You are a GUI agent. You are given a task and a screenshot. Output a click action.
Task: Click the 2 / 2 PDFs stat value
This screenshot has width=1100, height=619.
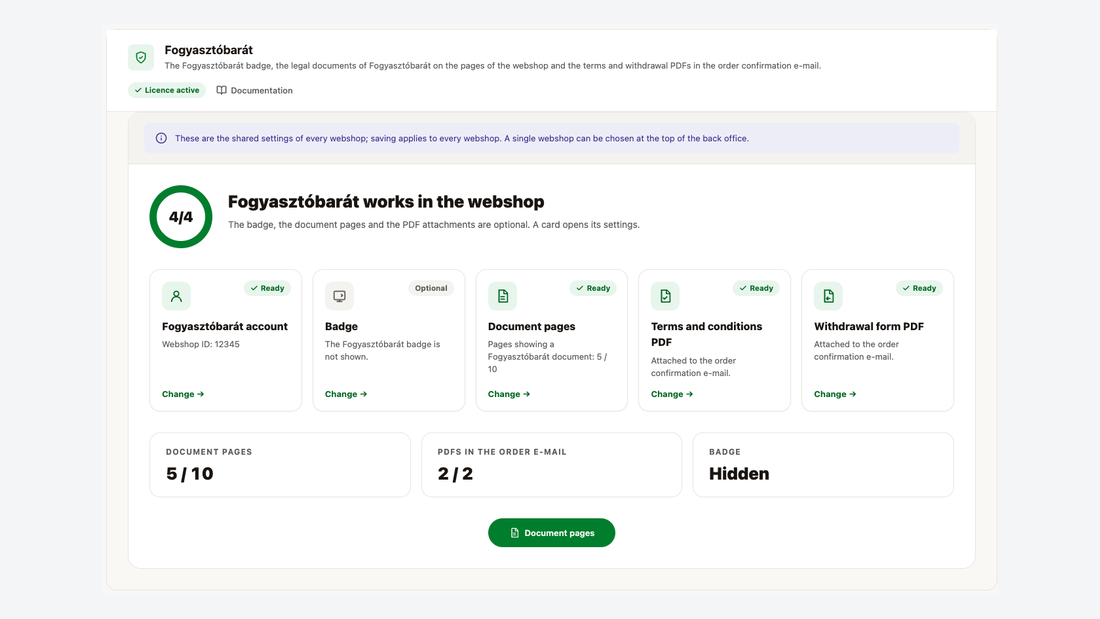click(455, 474)
